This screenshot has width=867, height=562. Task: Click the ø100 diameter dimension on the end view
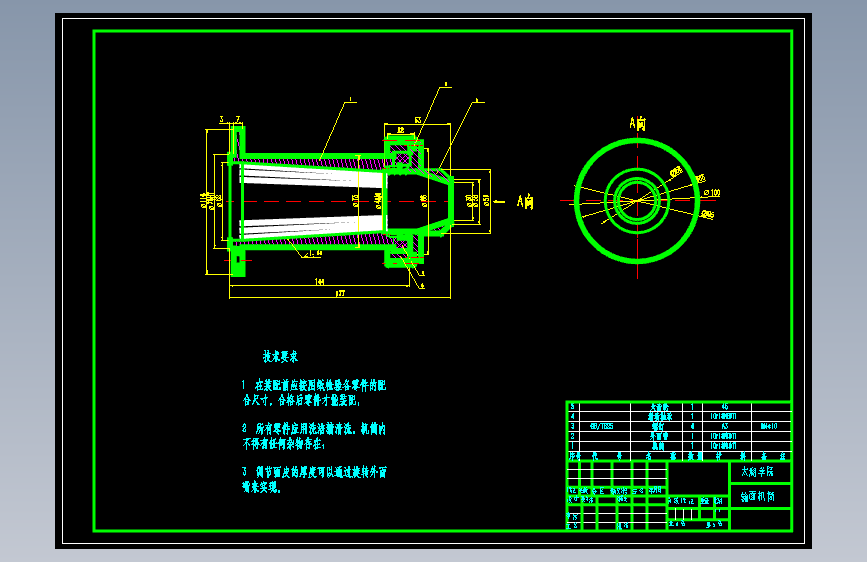click(x=712, y=193)
